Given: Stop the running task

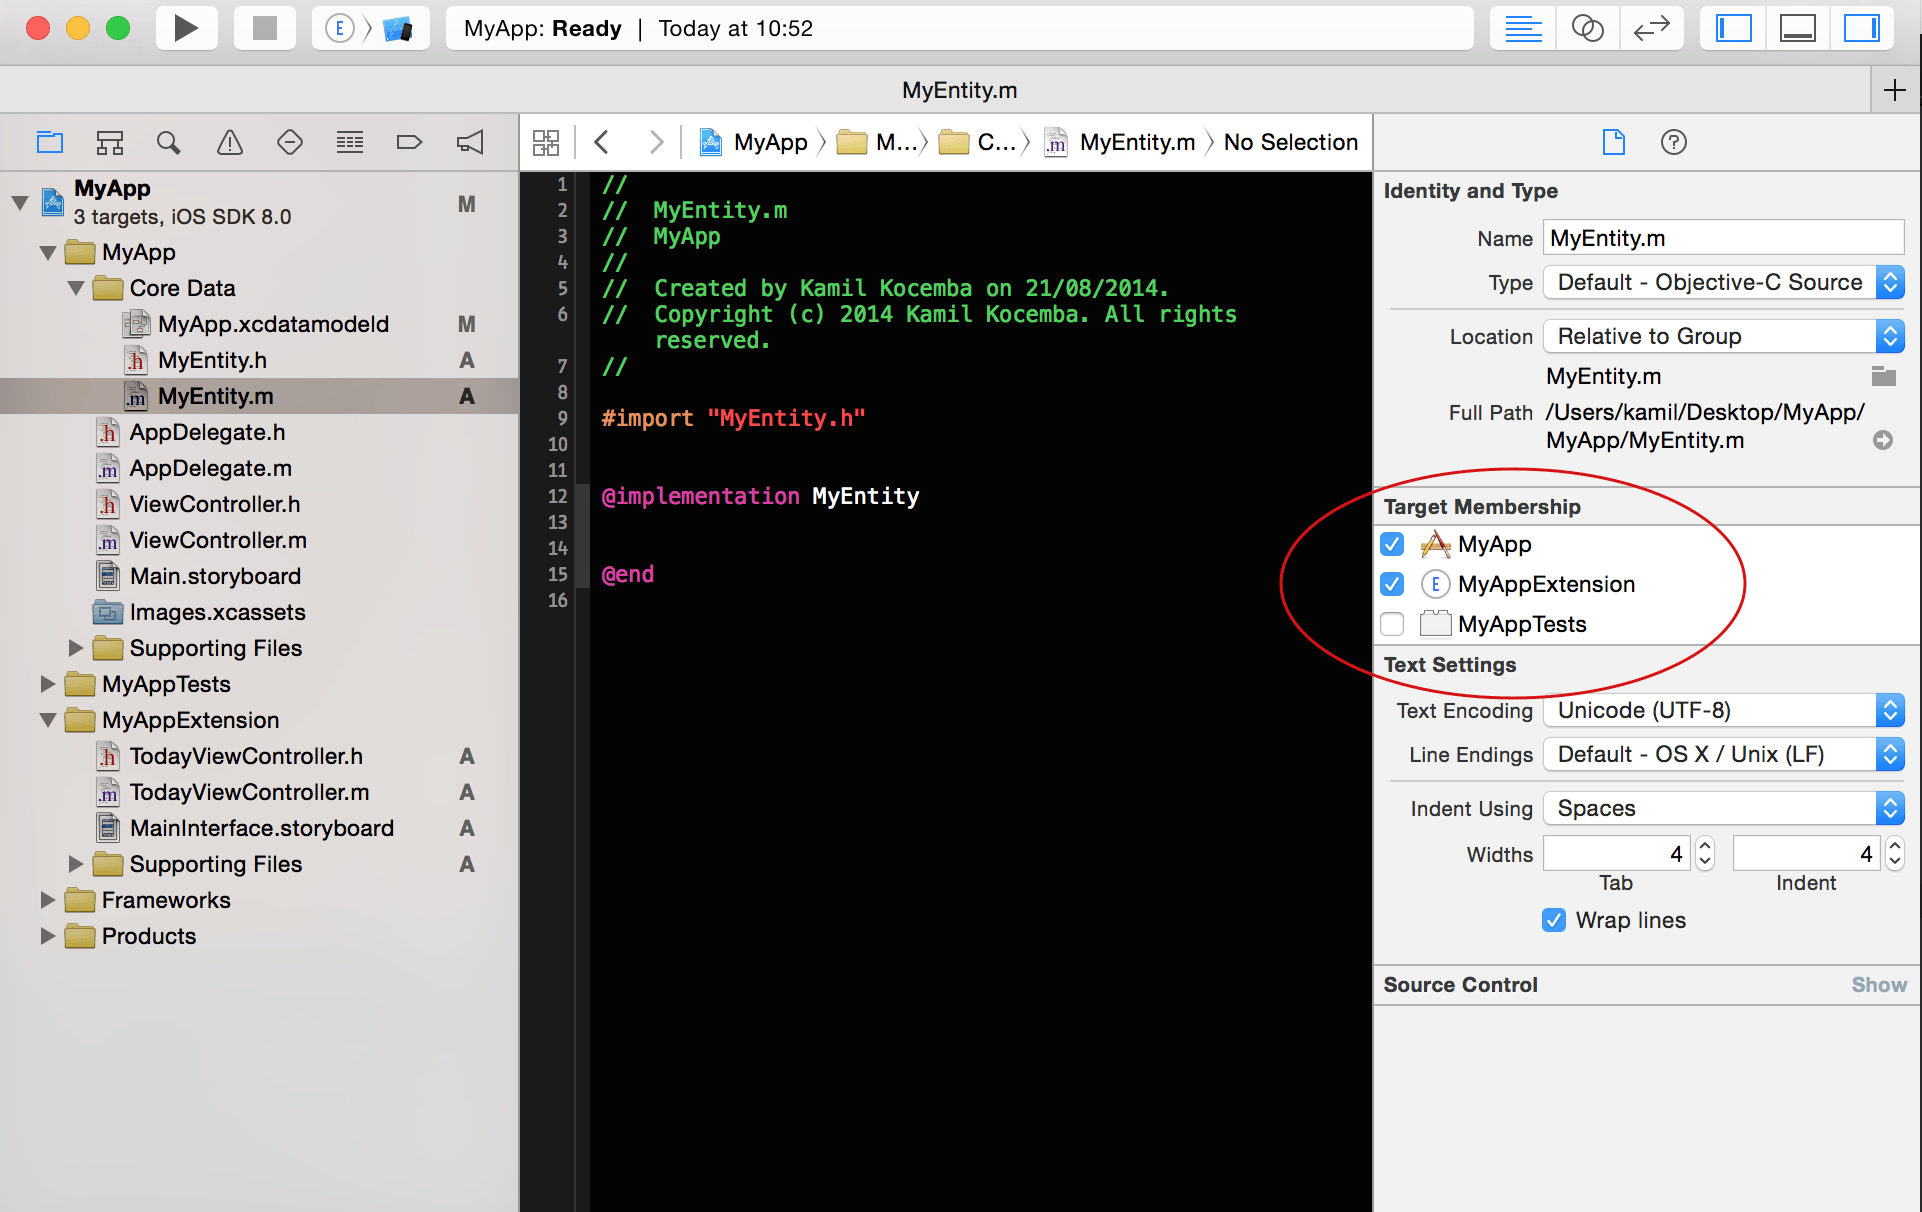Looking at the screenshot, I should tap(265, 28).
